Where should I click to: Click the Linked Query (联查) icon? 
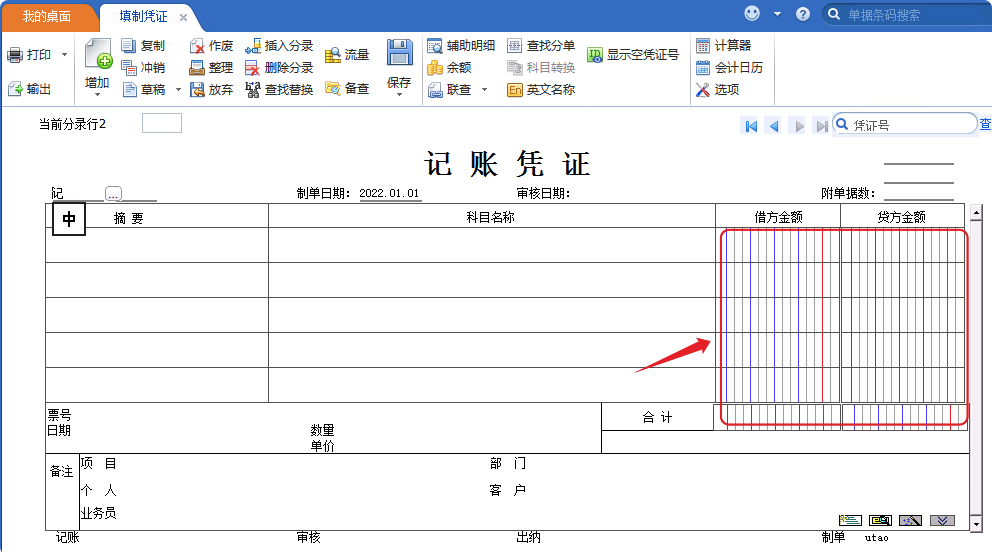click(435, 90)
